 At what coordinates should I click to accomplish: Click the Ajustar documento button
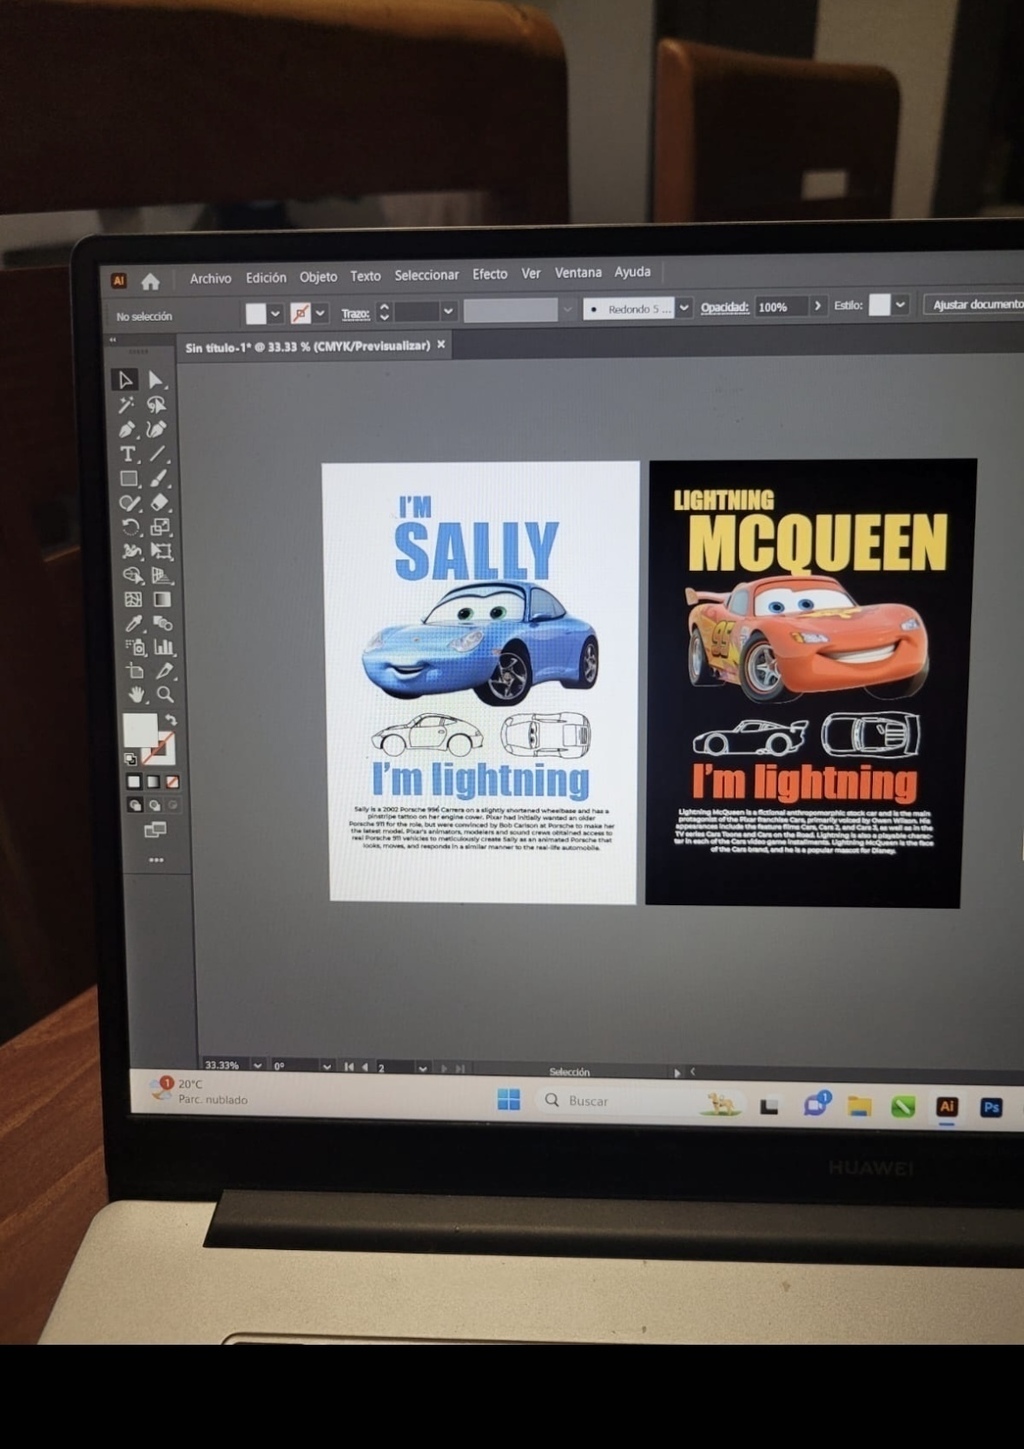point(975,304)
